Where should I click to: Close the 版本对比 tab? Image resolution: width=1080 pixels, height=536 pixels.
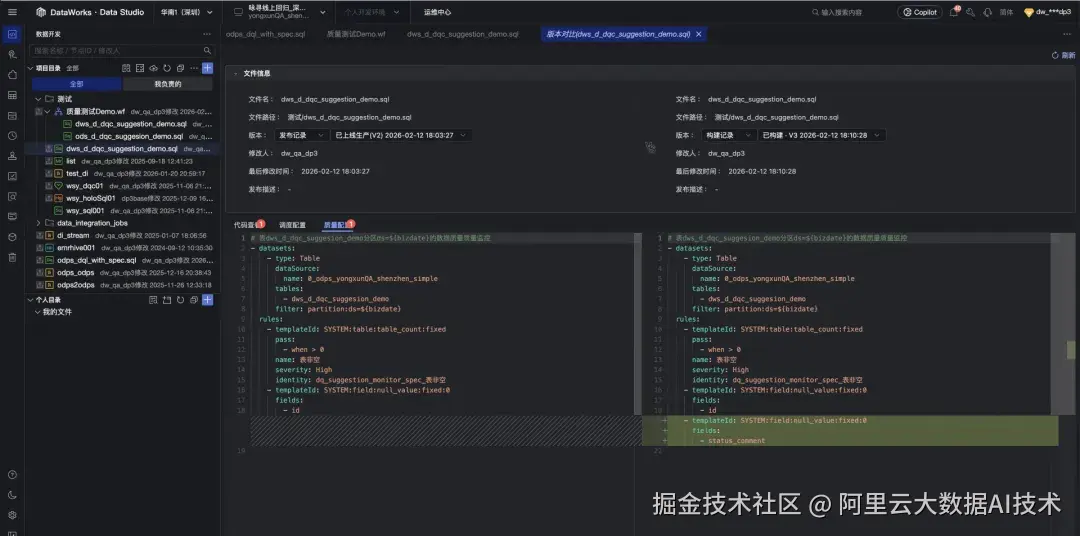(698, 34)
